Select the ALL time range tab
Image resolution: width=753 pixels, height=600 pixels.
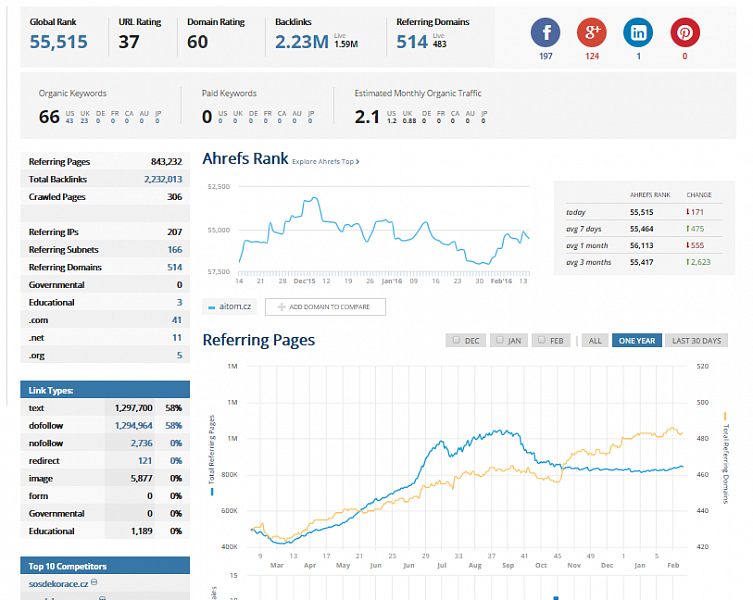click(x=595, y=341)
